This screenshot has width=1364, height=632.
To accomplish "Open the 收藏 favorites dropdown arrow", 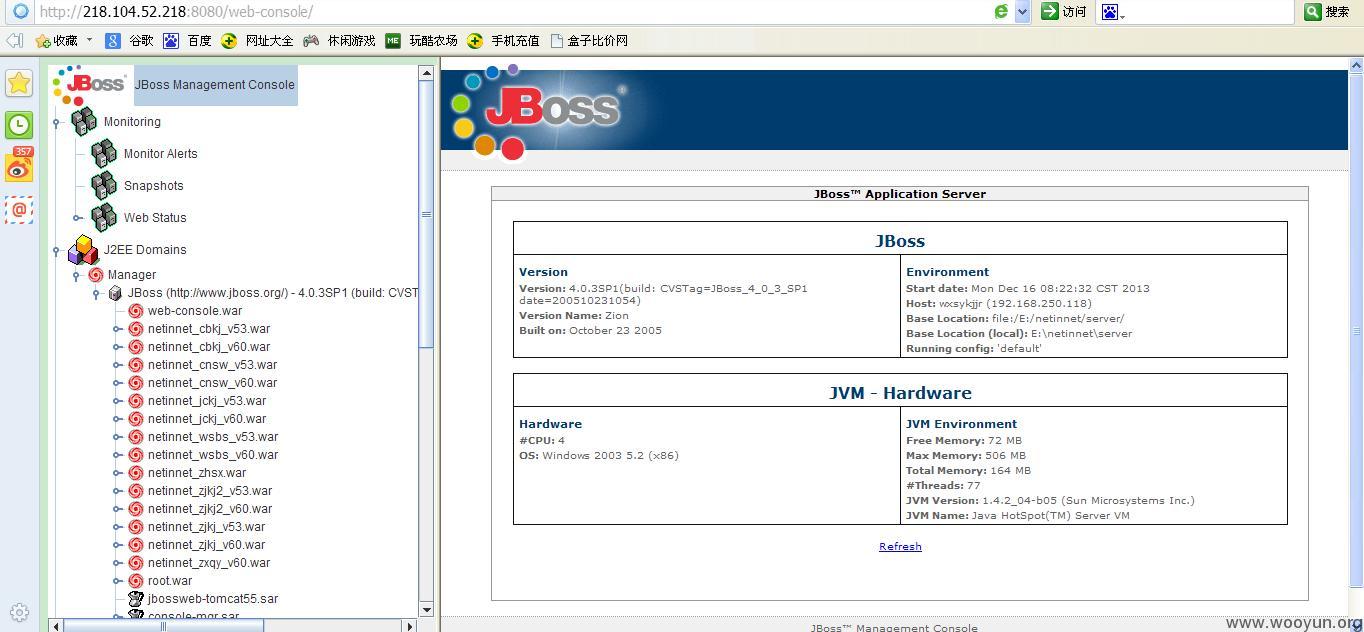I will [x=89, y=41].
